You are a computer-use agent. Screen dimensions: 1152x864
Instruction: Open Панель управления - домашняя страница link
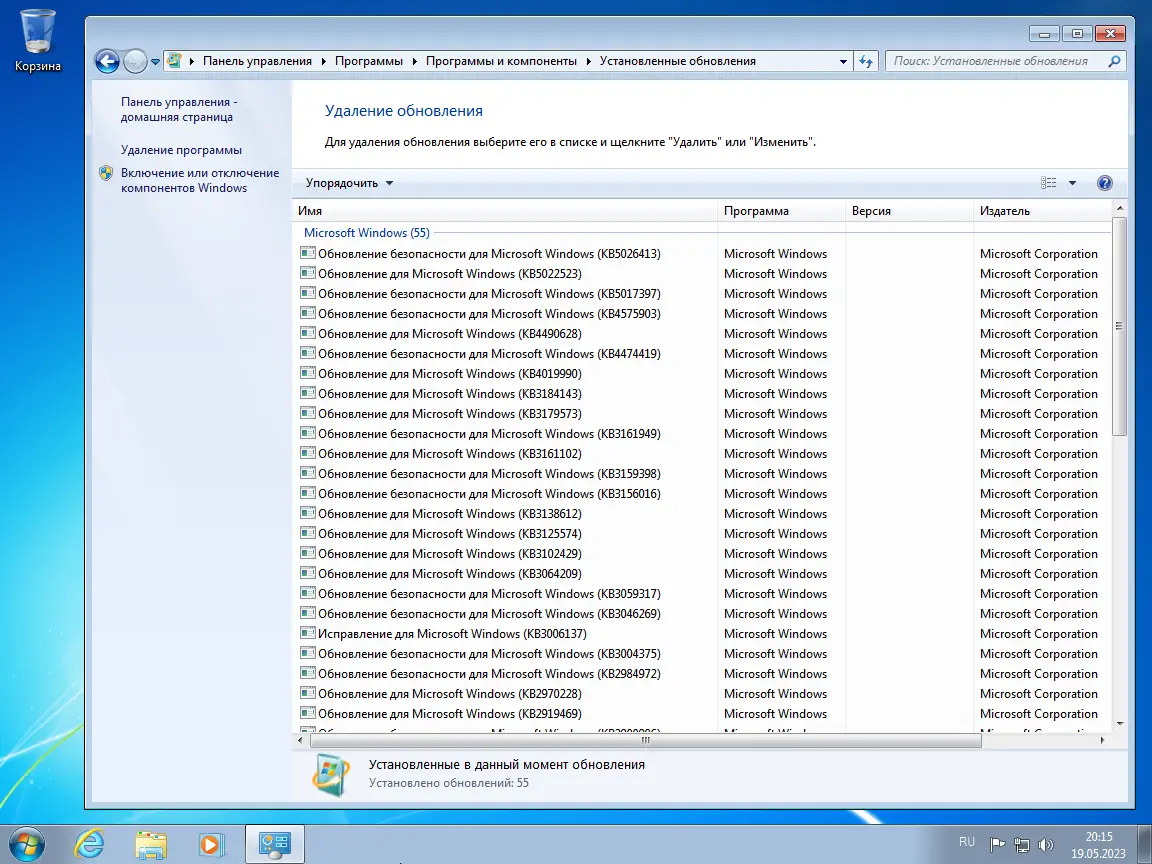[x=179, y=109]
